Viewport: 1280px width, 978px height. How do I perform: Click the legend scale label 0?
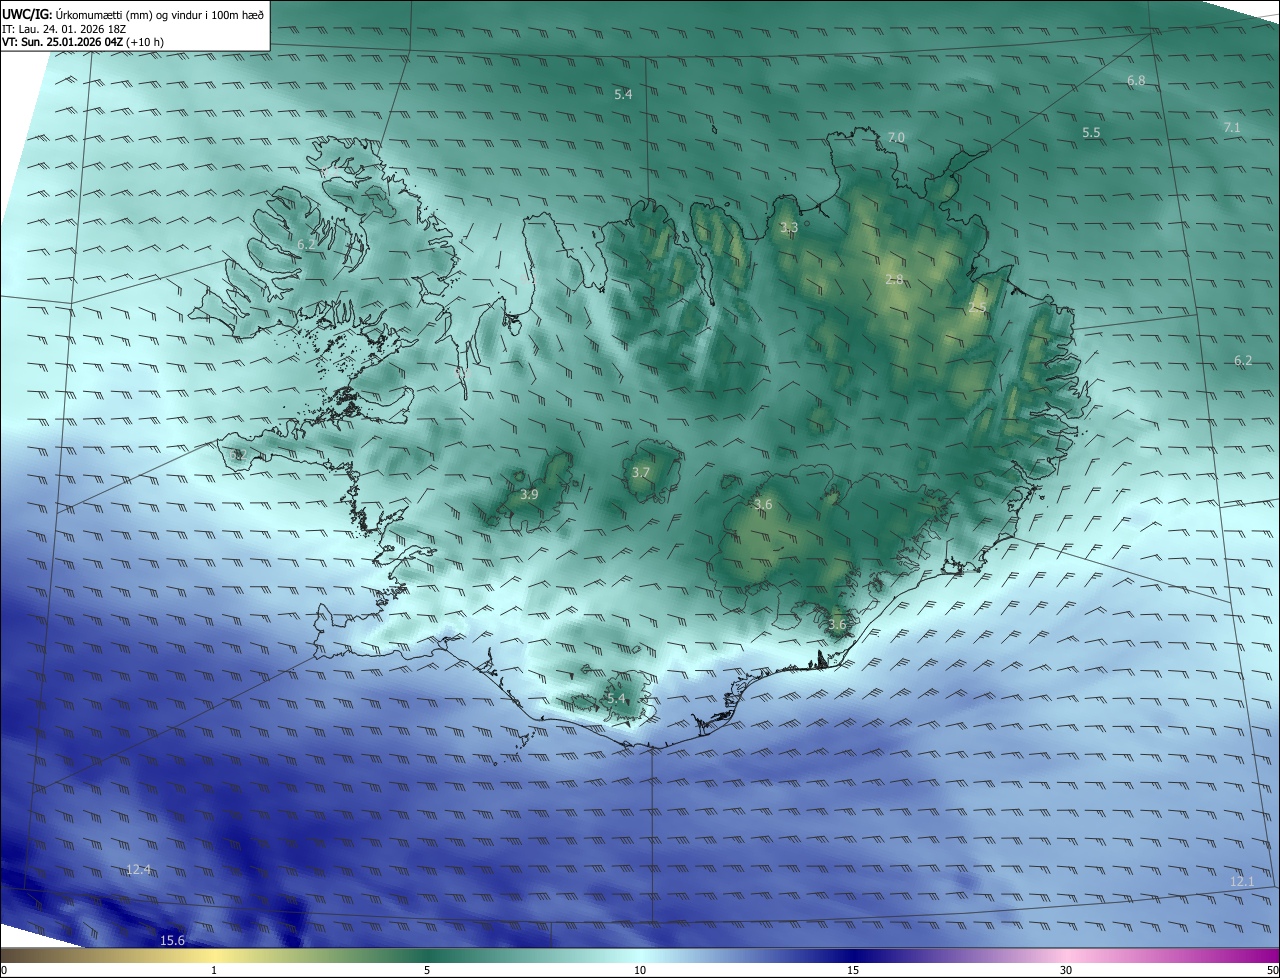[3, 970]
